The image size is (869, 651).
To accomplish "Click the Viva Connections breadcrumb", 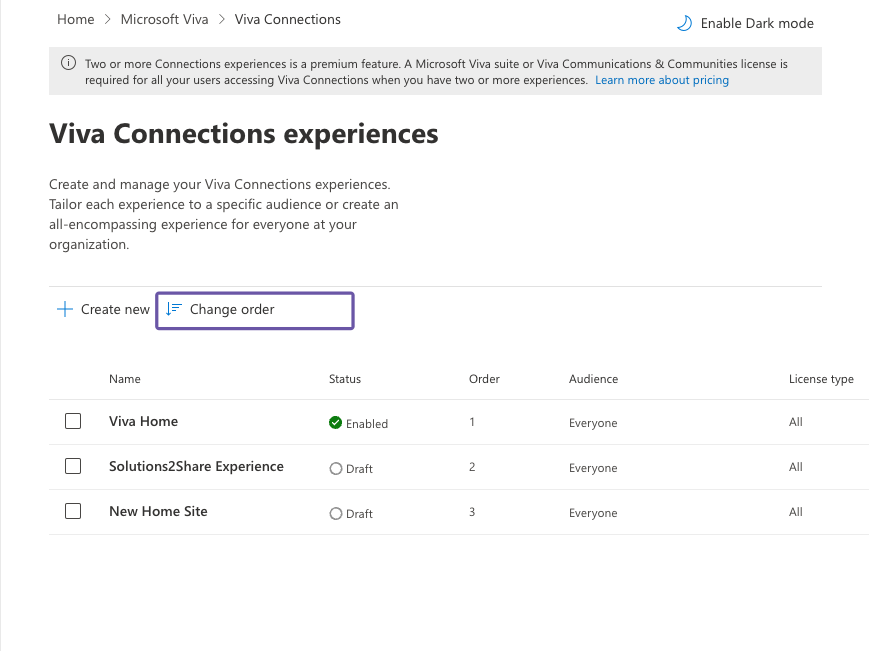I will pos(288,19).
